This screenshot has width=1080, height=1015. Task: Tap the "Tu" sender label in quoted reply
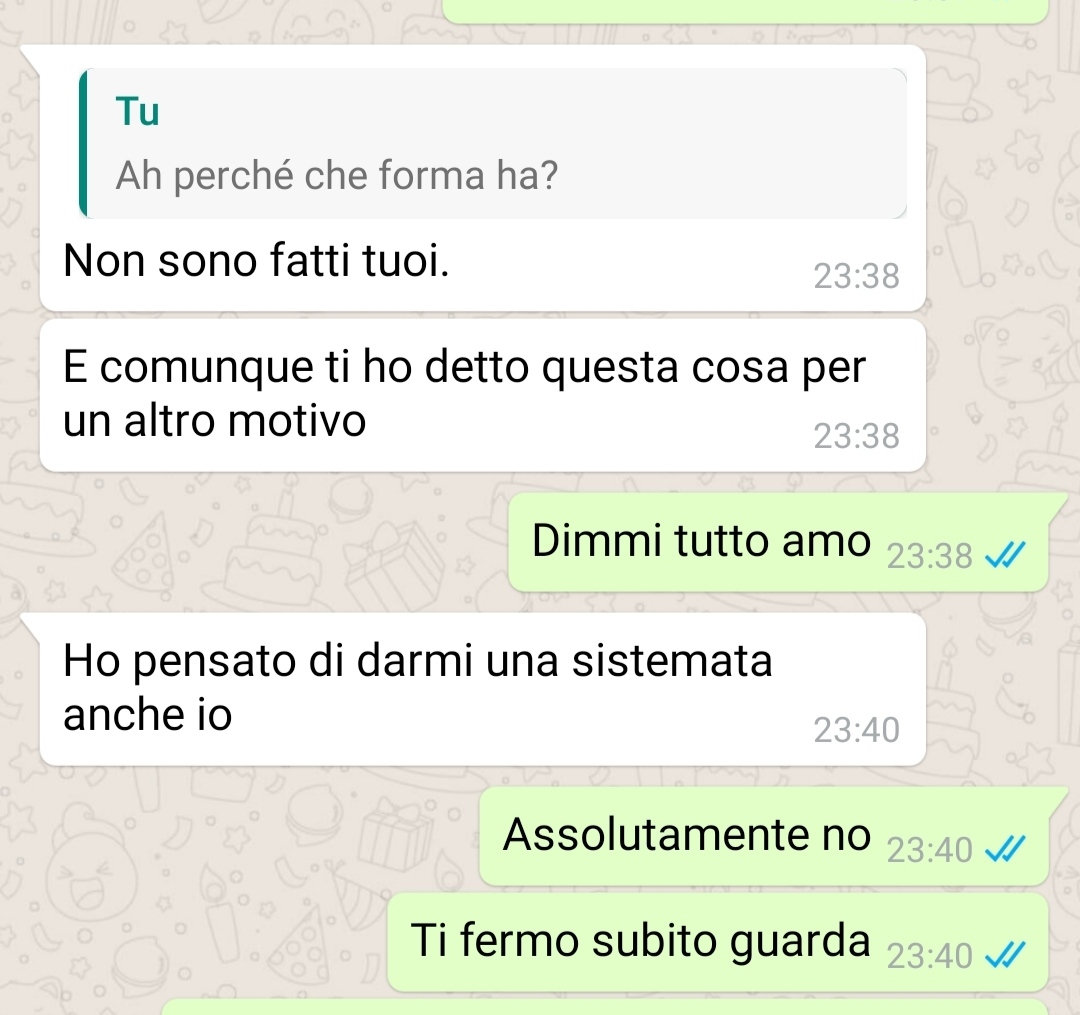click(138, 112)
